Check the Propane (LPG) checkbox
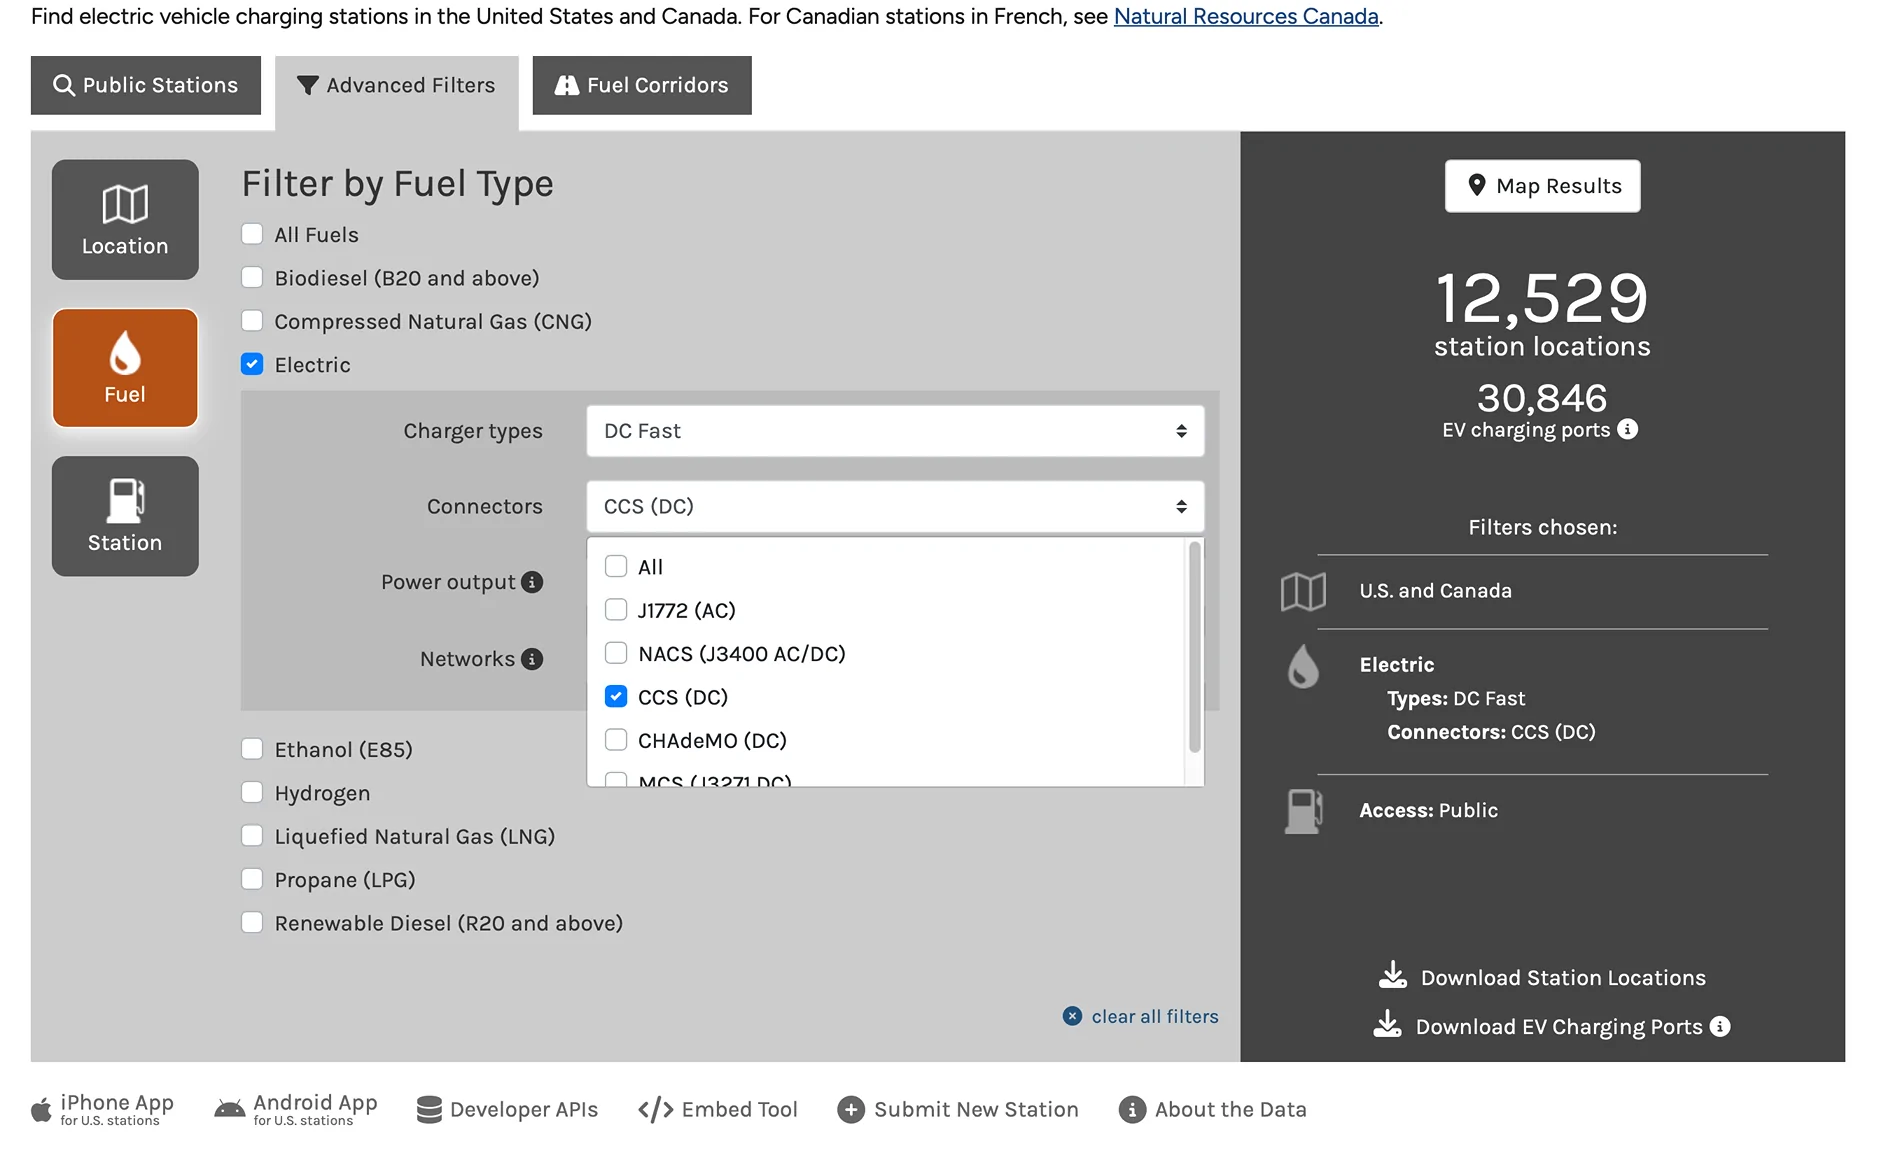1900x1167 pixels. click(252, 879)
